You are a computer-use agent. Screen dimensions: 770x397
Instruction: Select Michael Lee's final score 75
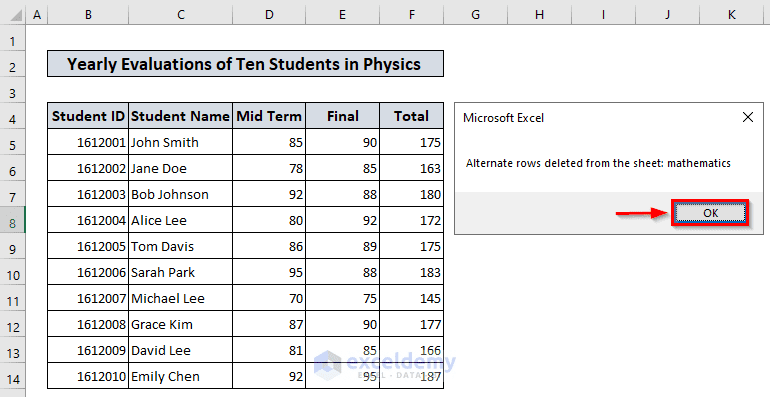pyautogui.click(x=342, y=298)
